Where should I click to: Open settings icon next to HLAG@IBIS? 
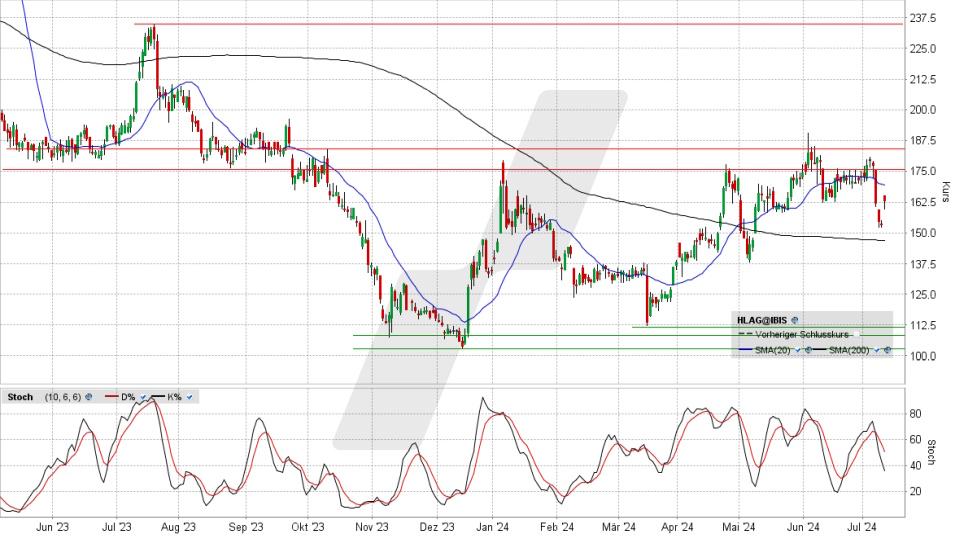click(x=795, y=320)
